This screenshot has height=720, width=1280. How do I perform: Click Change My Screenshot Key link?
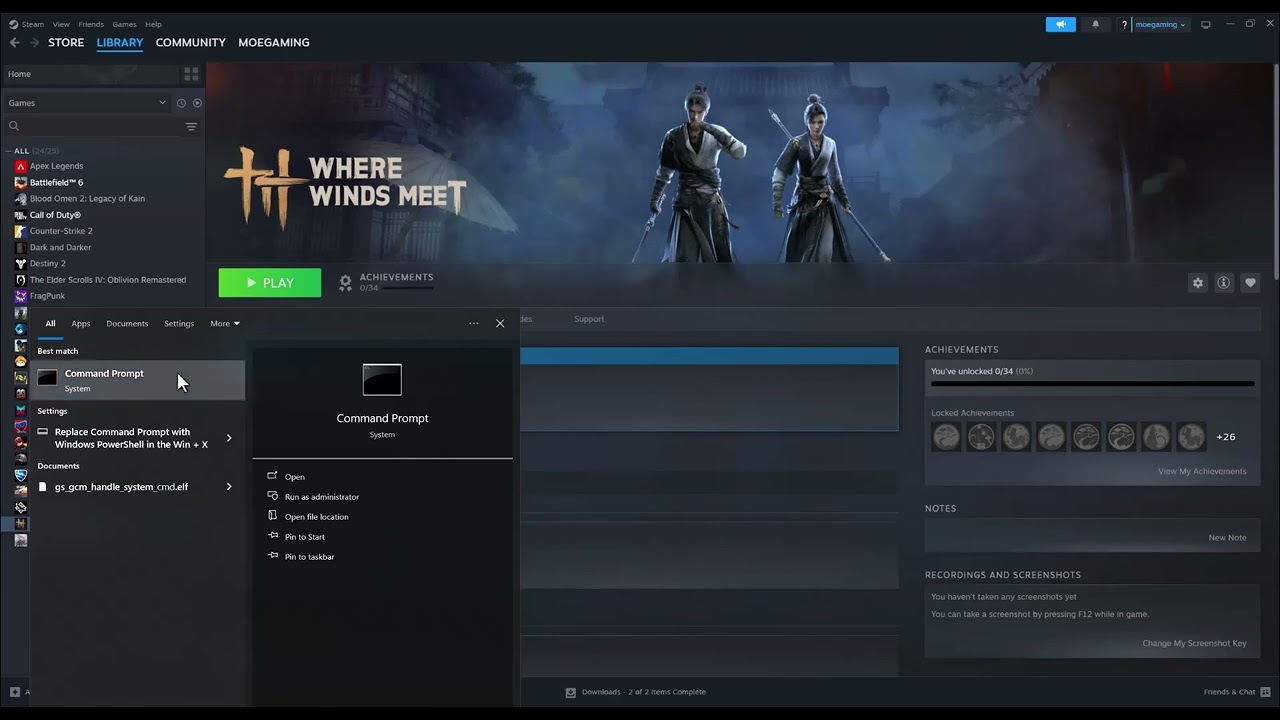tap(1194, 644)
